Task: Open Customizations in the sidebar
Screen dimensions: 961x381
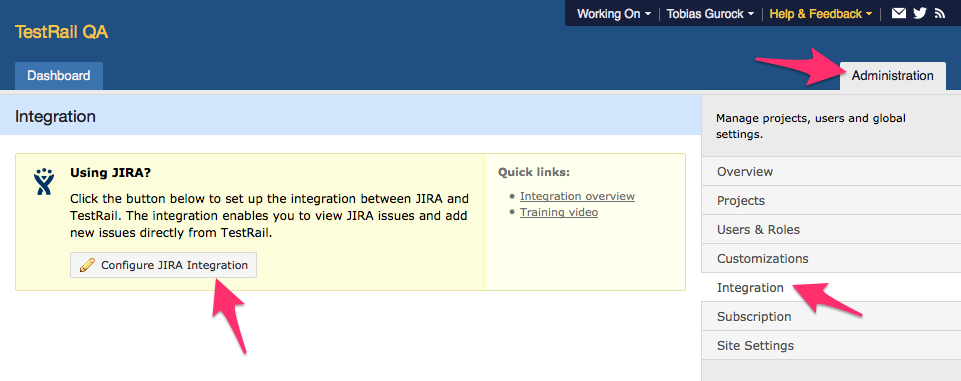Action: (831, 258)
